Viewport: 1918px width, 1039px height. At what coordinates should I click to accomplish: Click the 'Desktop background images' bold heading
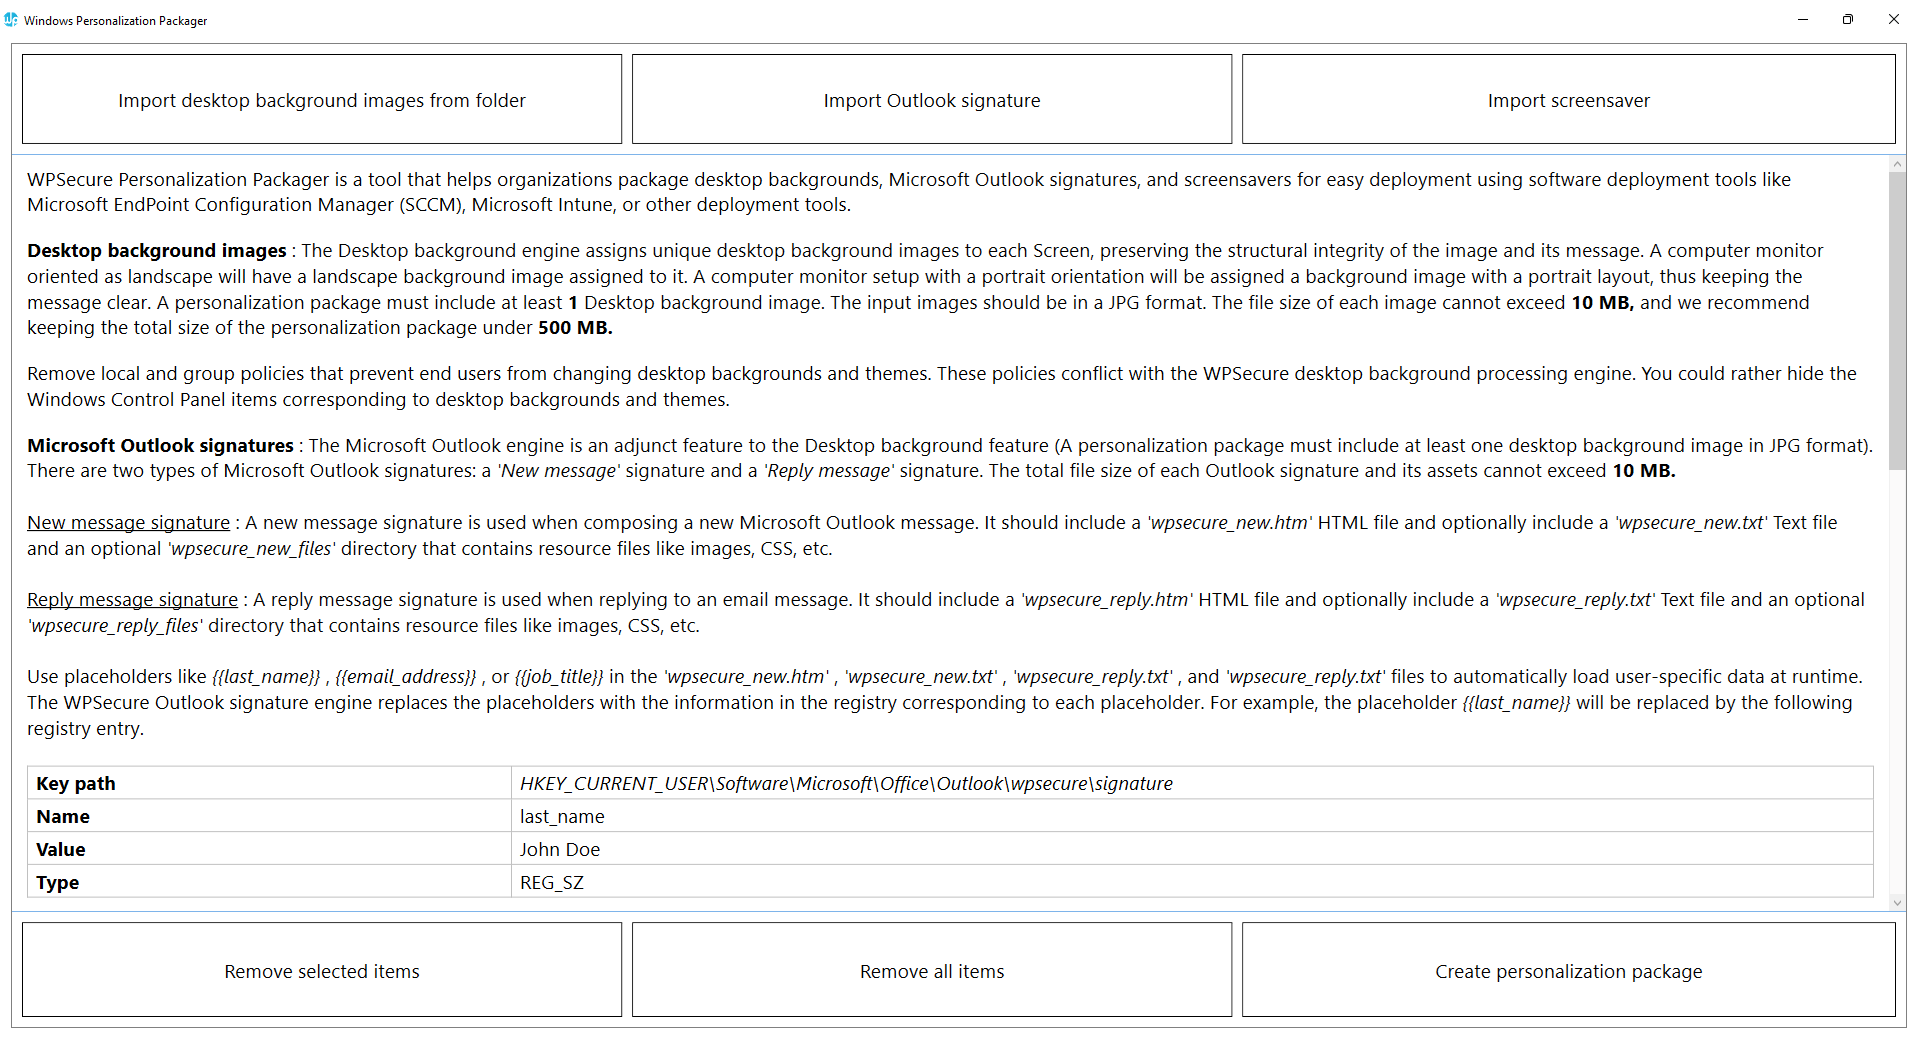point(157,251)
